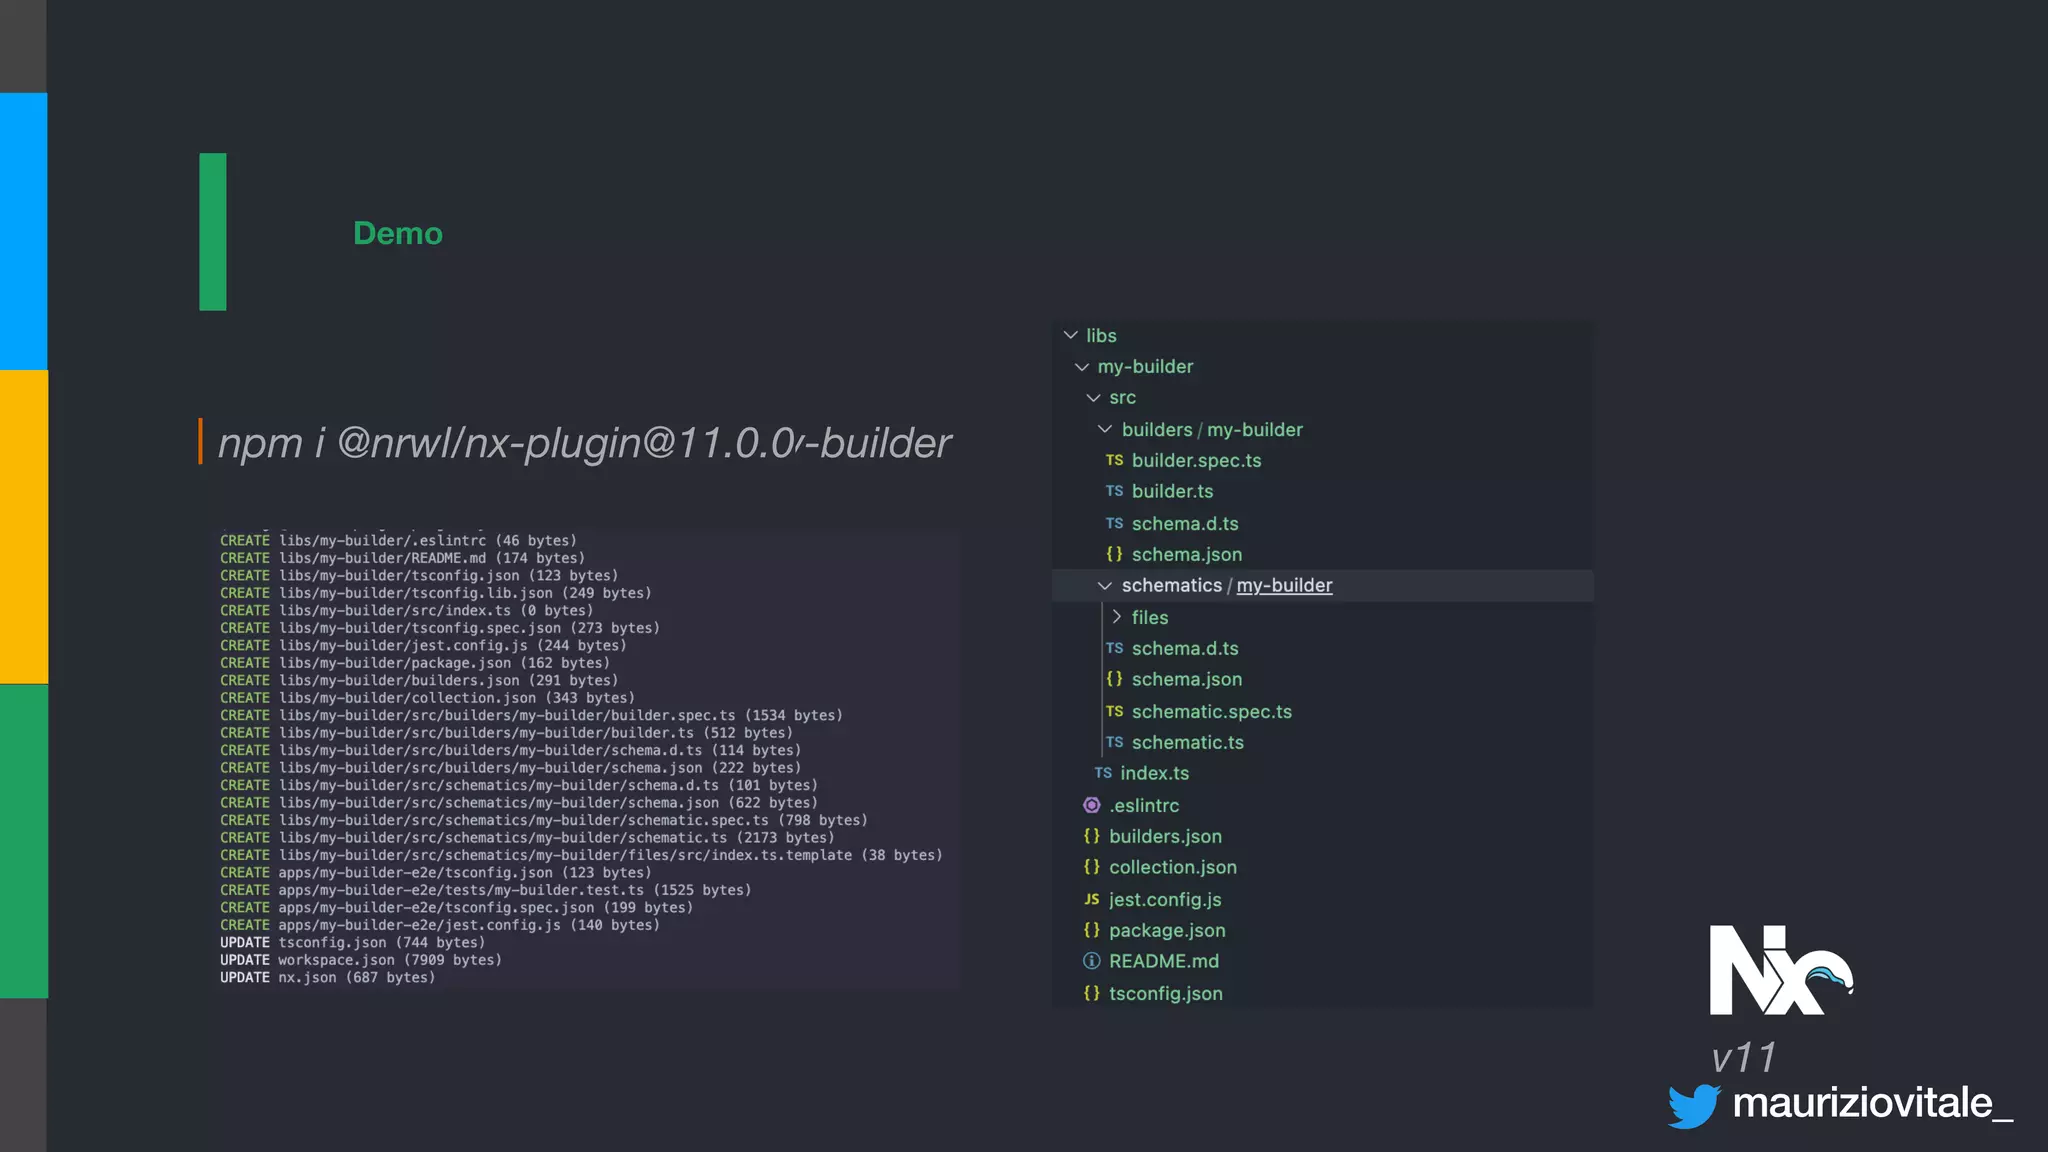2048x1152 pixels.
Task: Click the TS icon of builder.spec.ts
Action: 1114,460
